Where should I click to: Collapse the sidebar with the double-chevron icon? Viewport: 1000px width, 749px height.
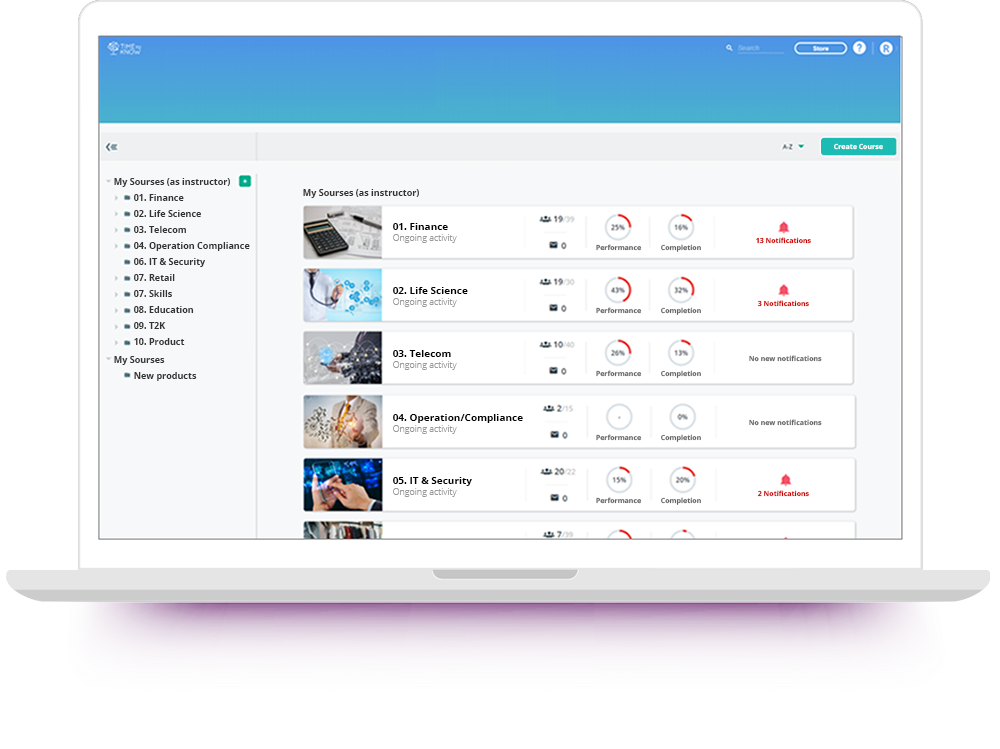click(111, 146)
